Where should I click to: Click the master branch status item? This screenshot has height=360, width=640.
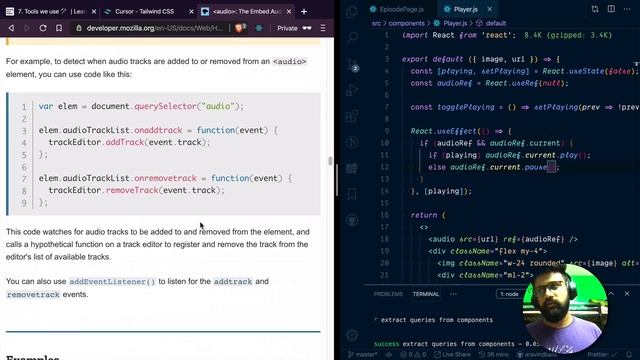362,354
